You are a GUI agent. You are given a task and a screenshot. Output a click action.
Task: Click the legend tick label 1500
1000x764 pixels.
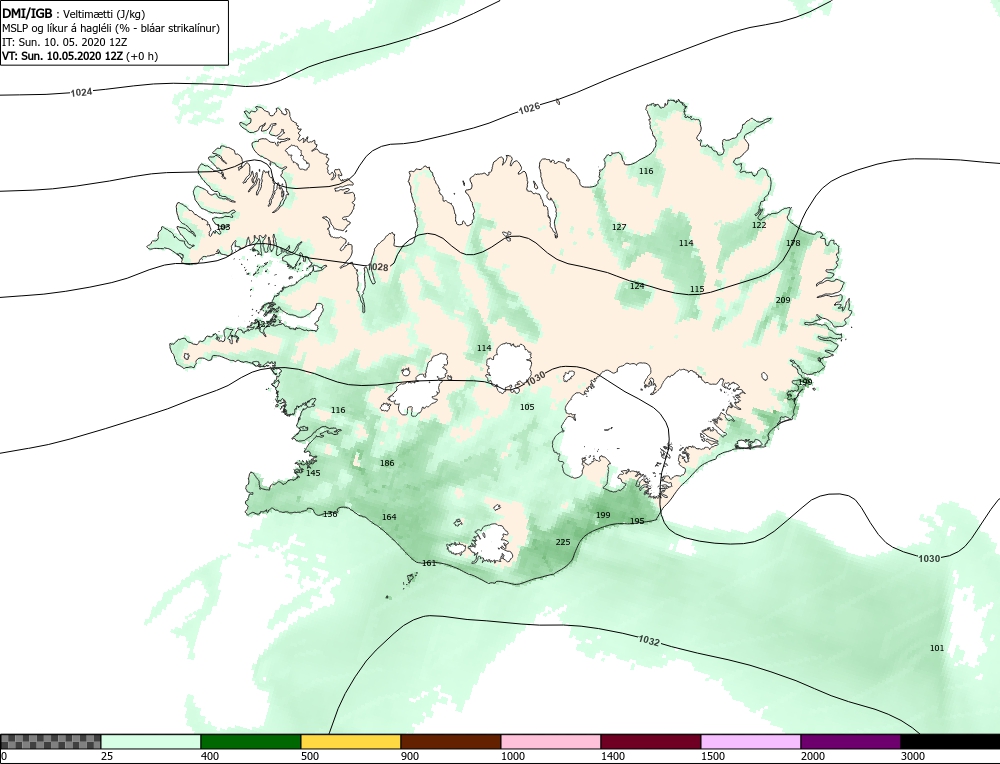(713, 757)
